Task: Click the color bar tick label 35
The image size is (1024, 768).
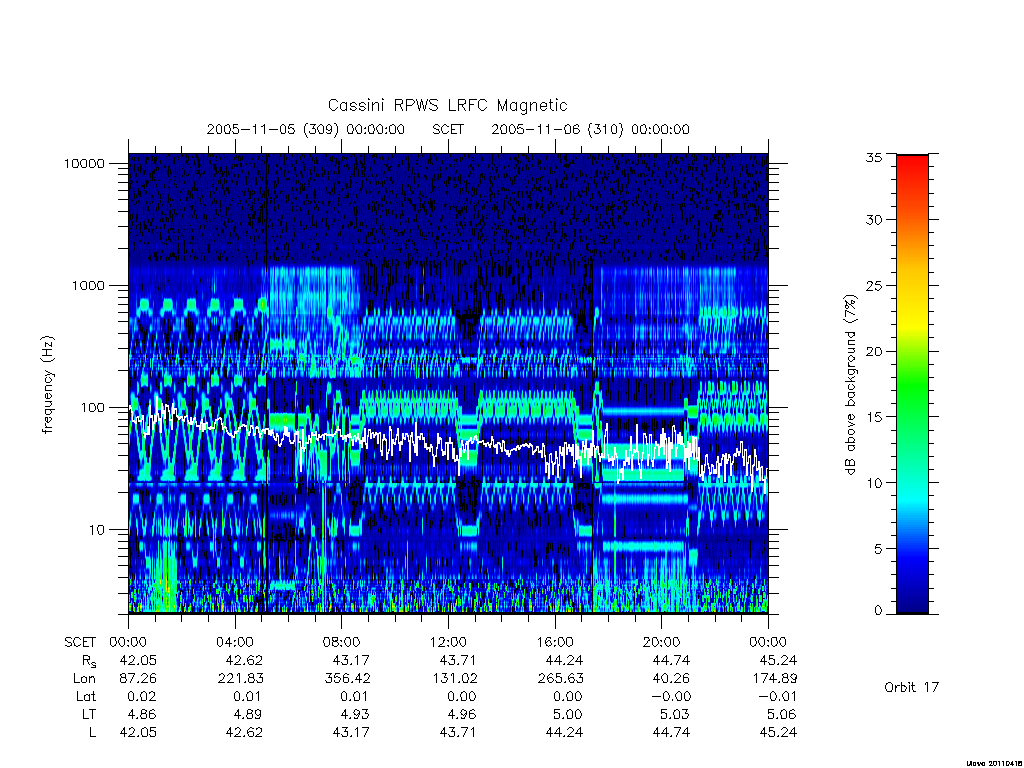Action: pos(874,157)
